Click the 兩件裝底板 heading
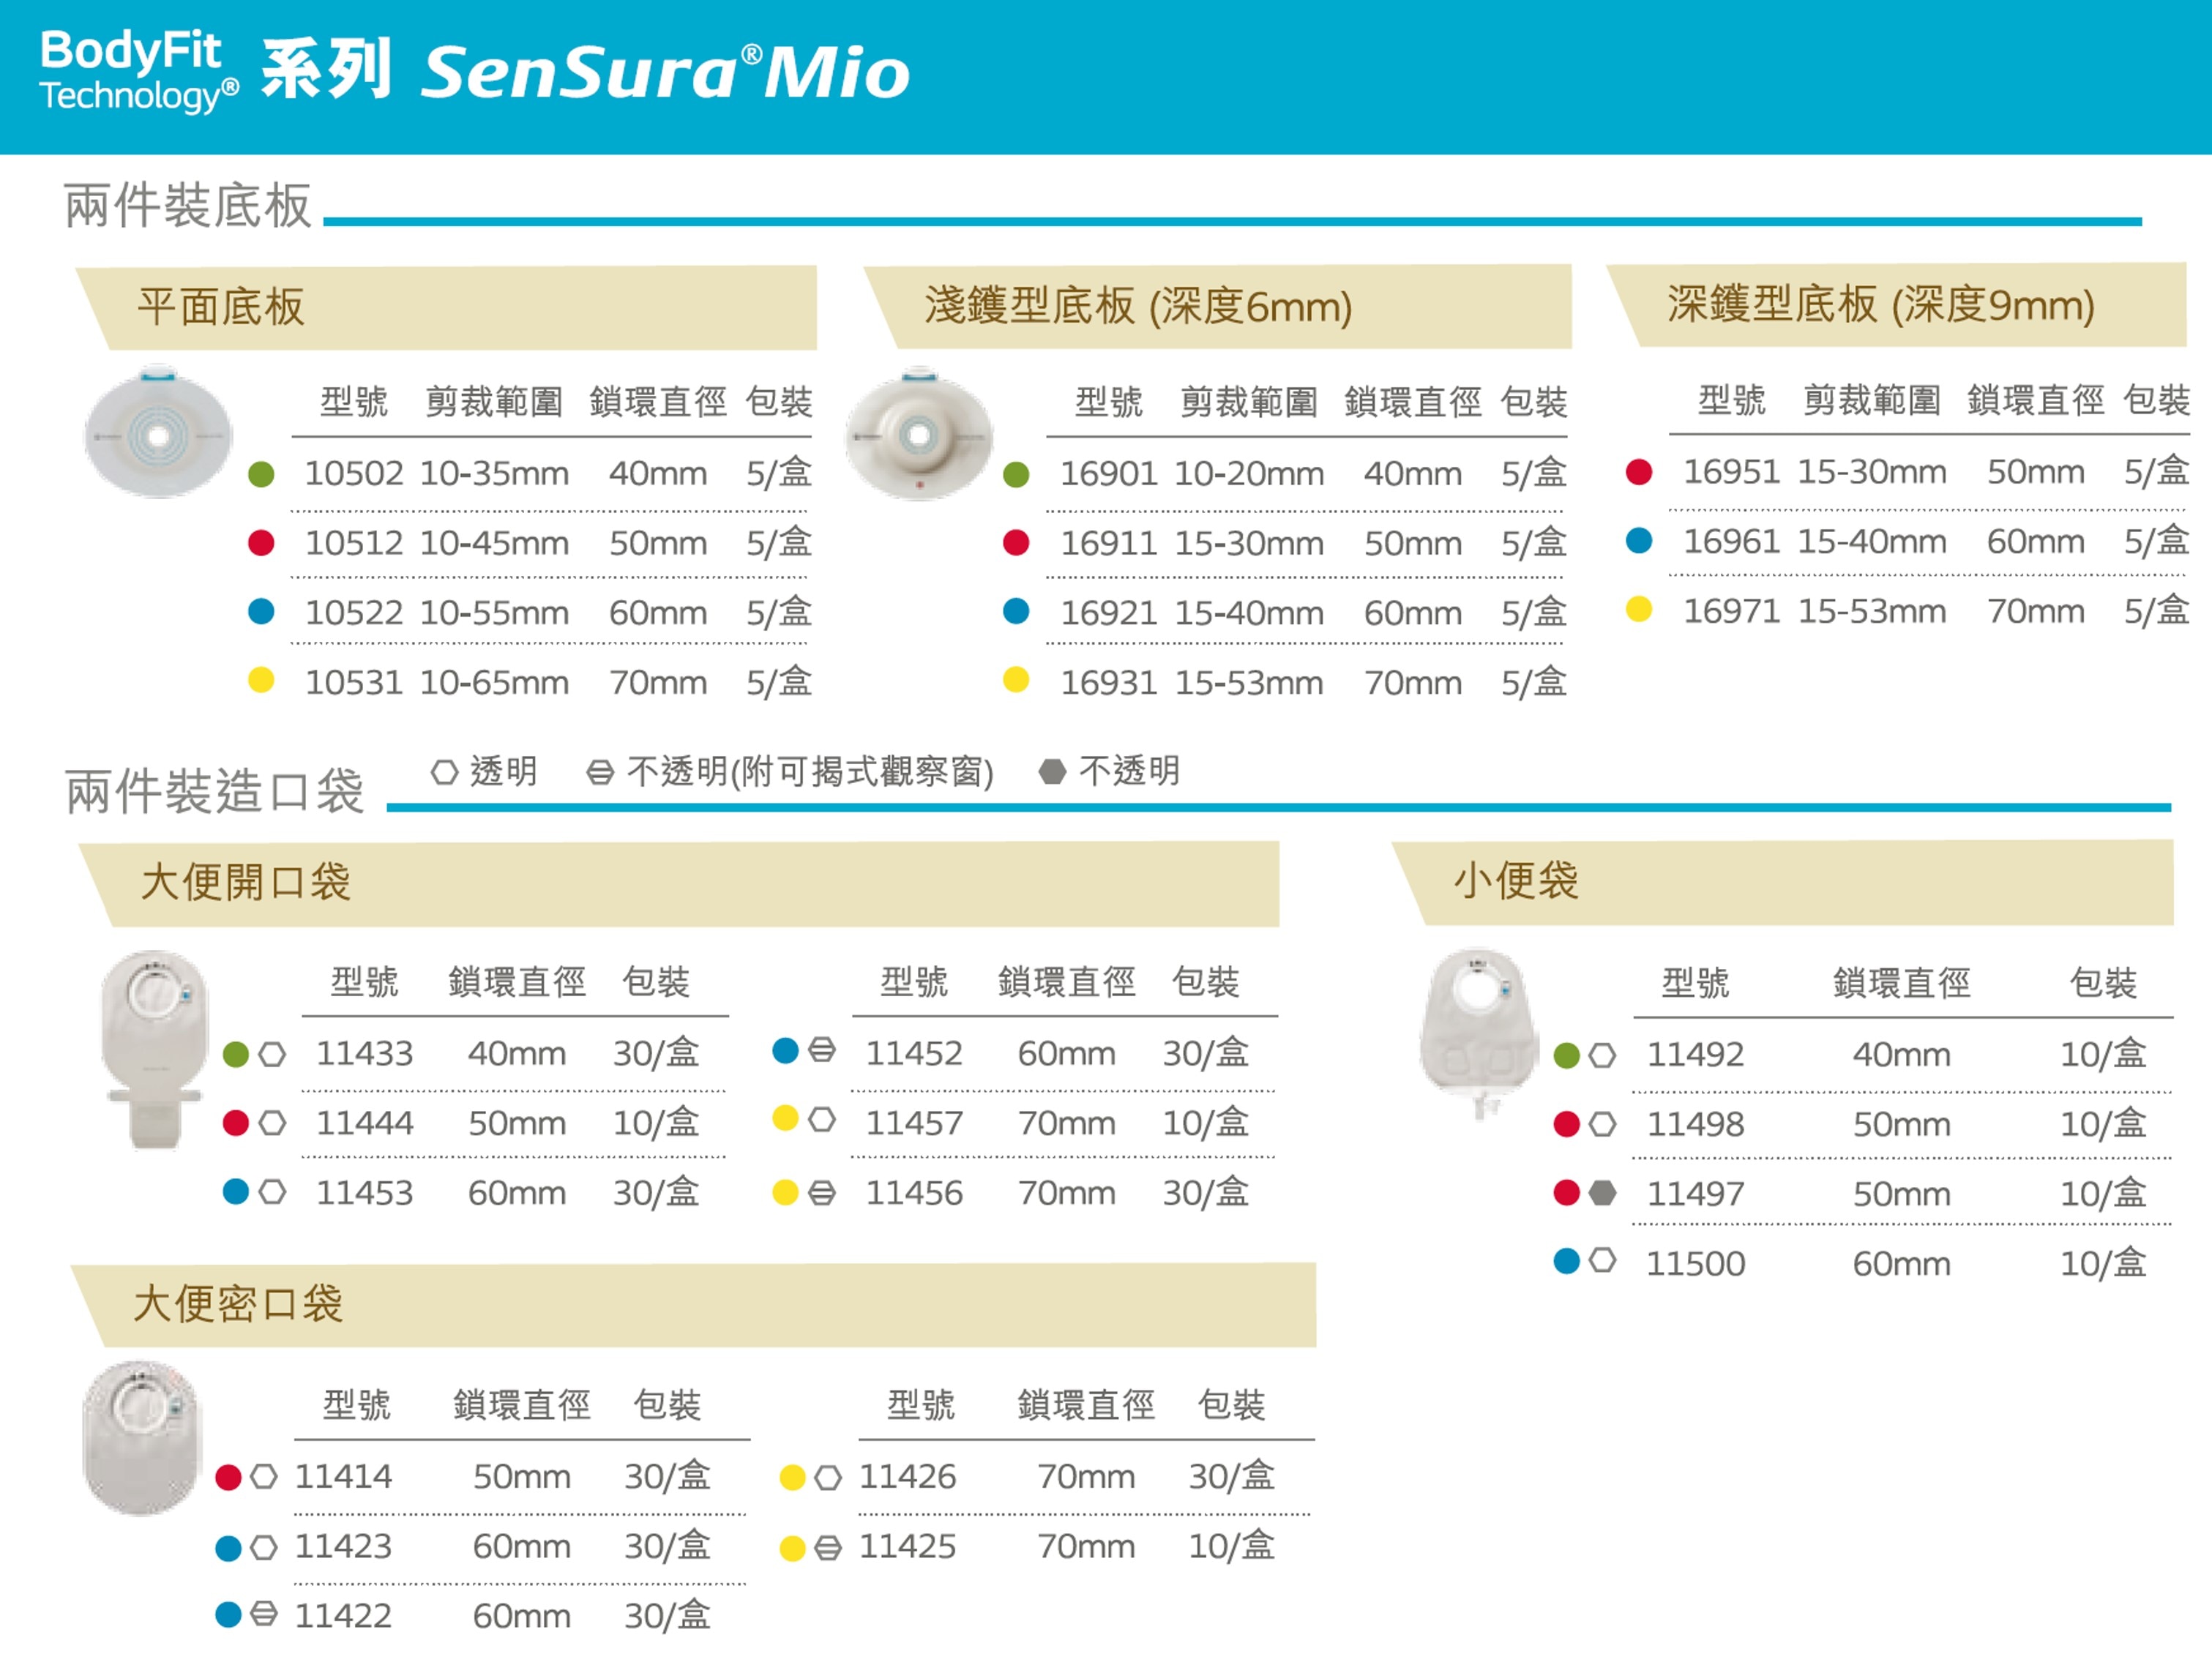The height and width of the screenshot is (1654, 2212). click(x=188, y=206)
